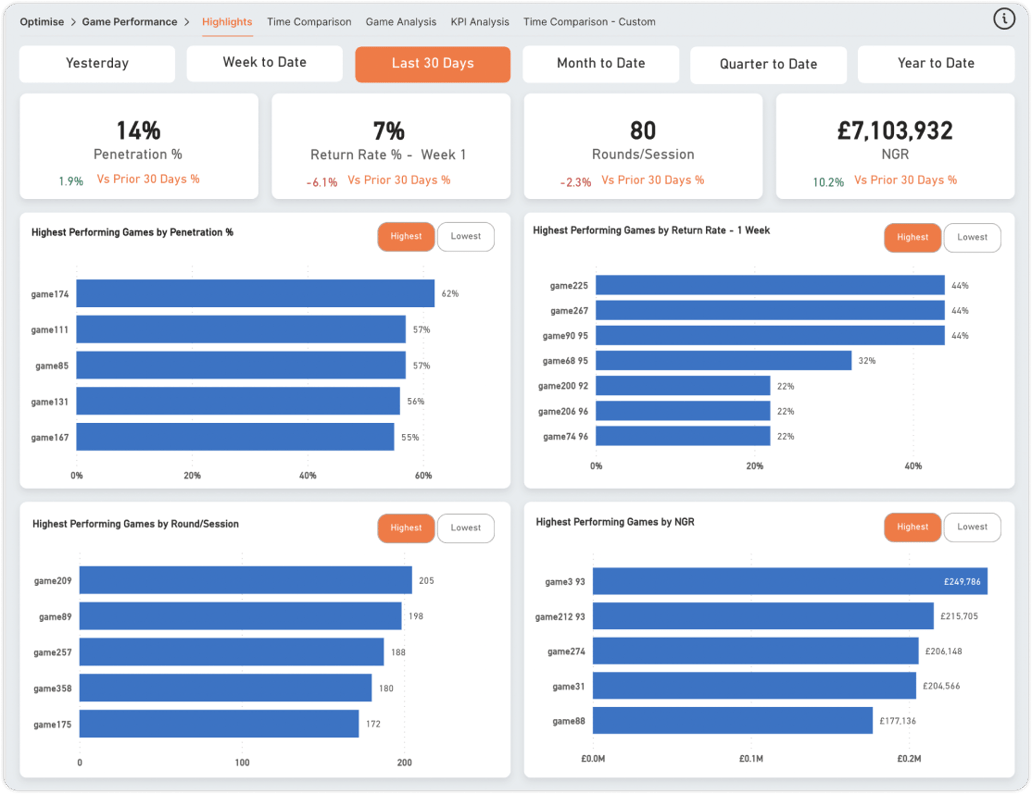
Task: Click the Highest Performing Games by NGR title
Action: (615, 522)
